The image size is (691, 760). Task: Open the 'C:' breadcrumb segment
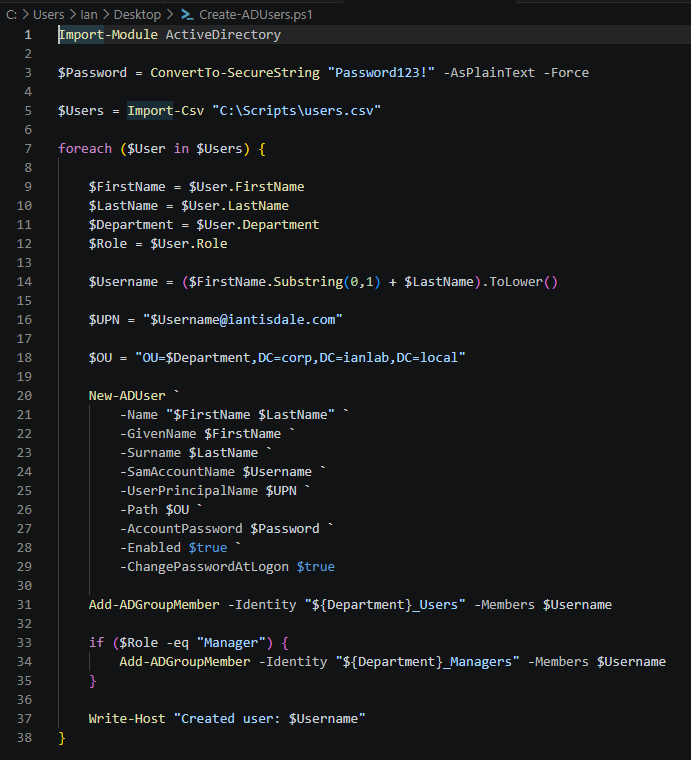[x=12, y=15]
